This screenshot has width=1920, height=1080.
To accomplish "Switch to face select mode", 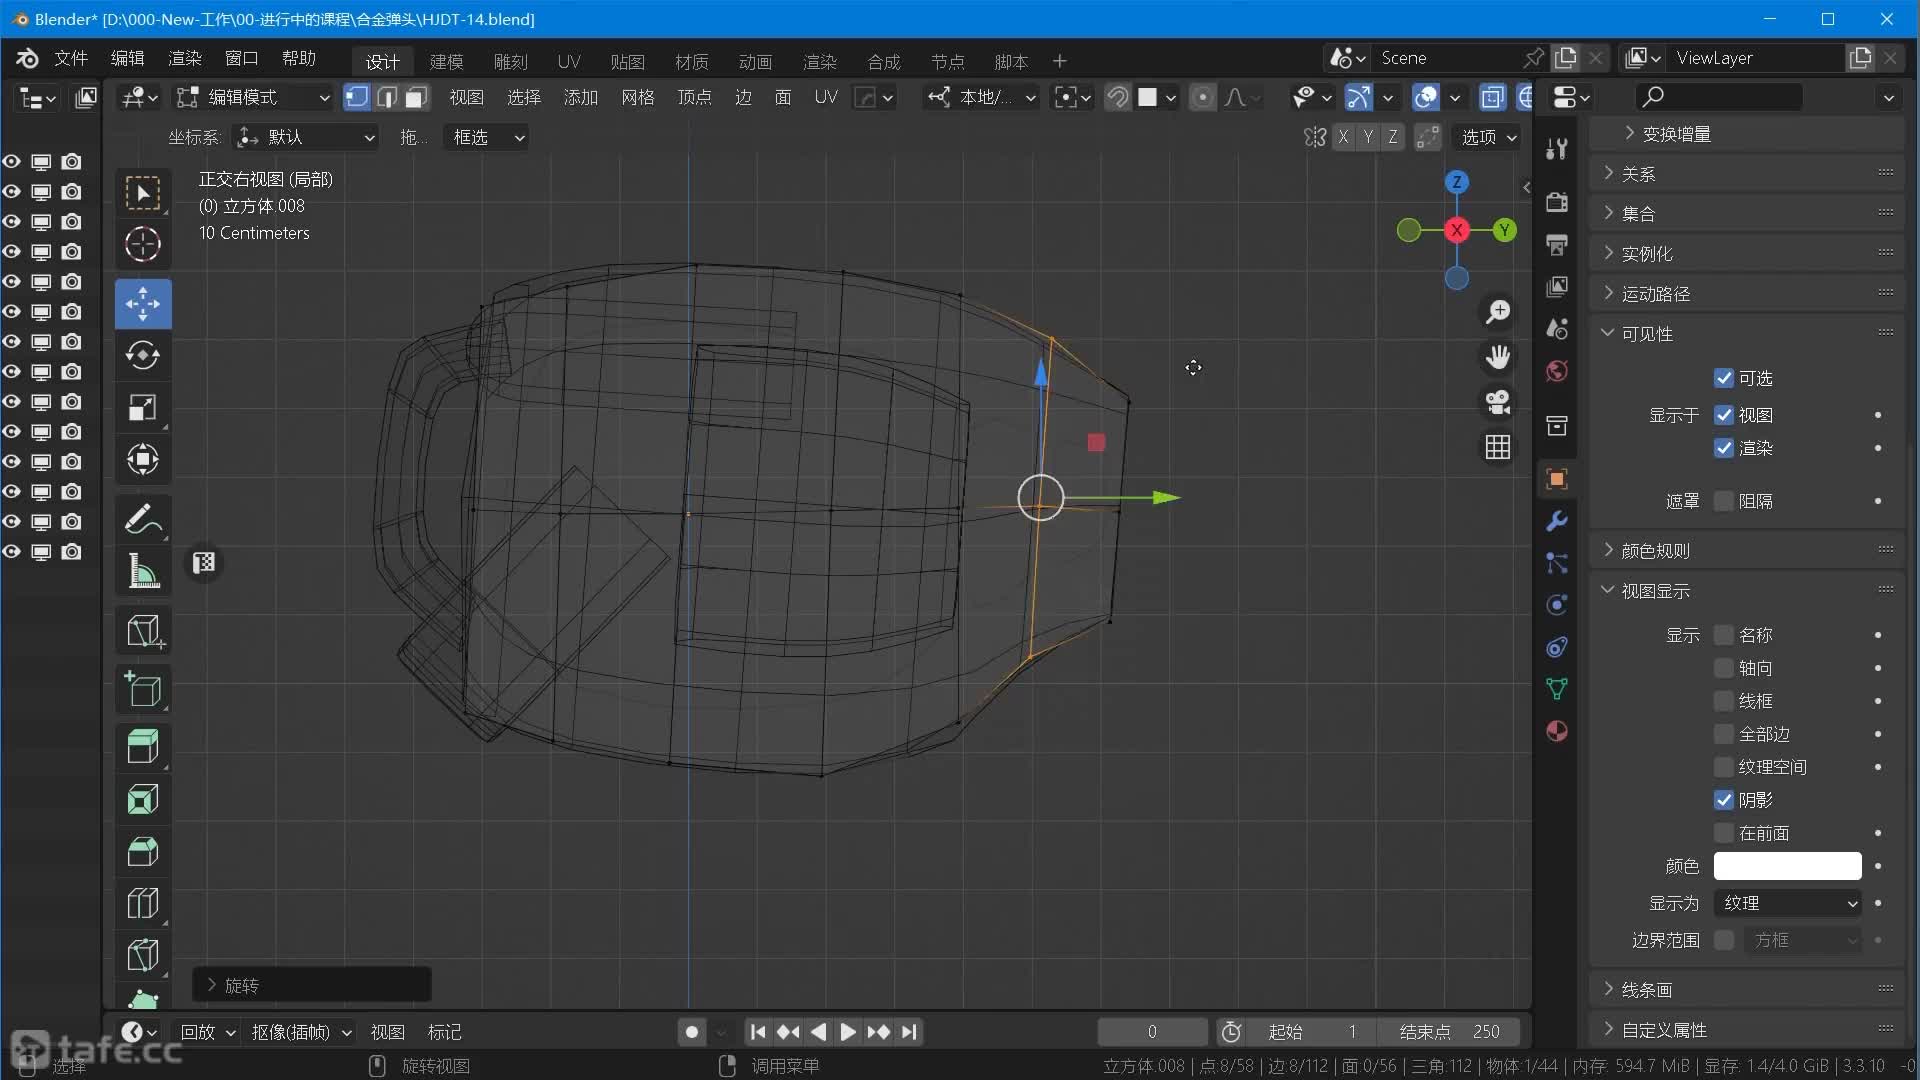I will click(417, 97).
